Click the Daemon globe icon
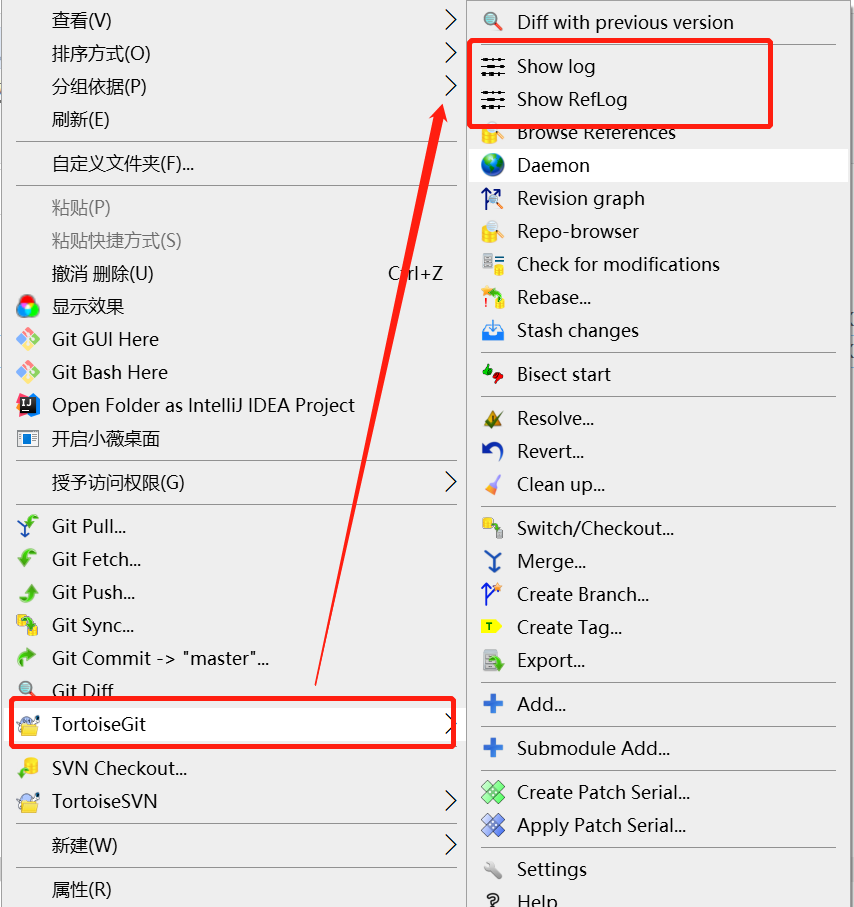 click(493, 165)
